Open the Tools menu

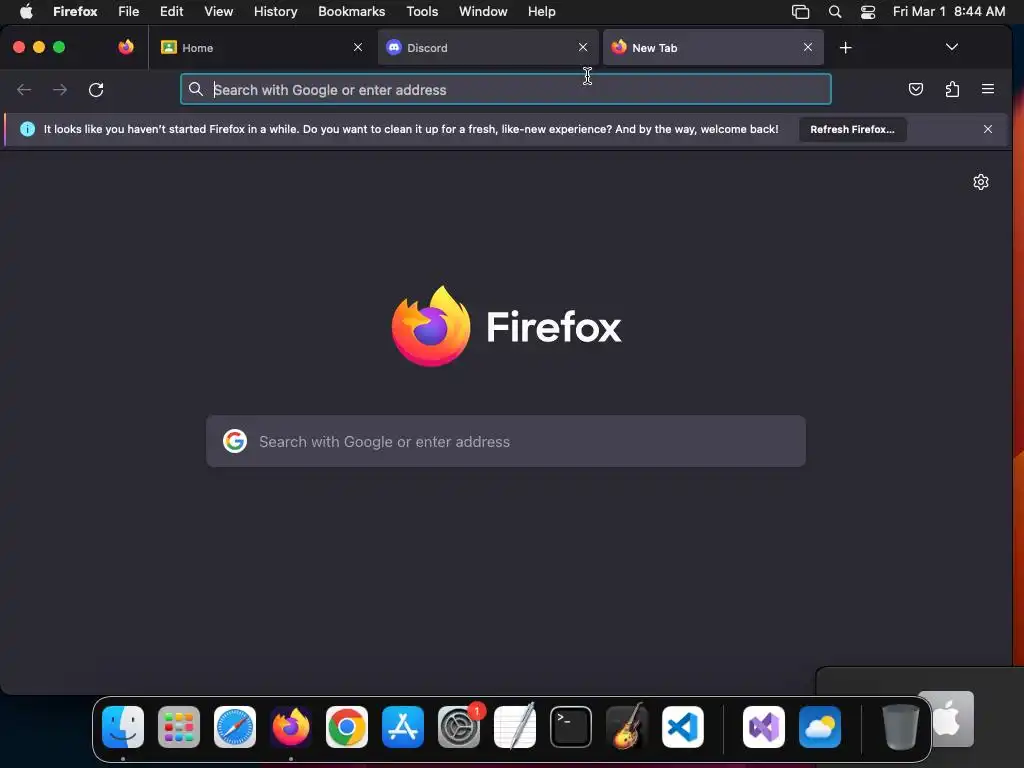tap(422, 11)
